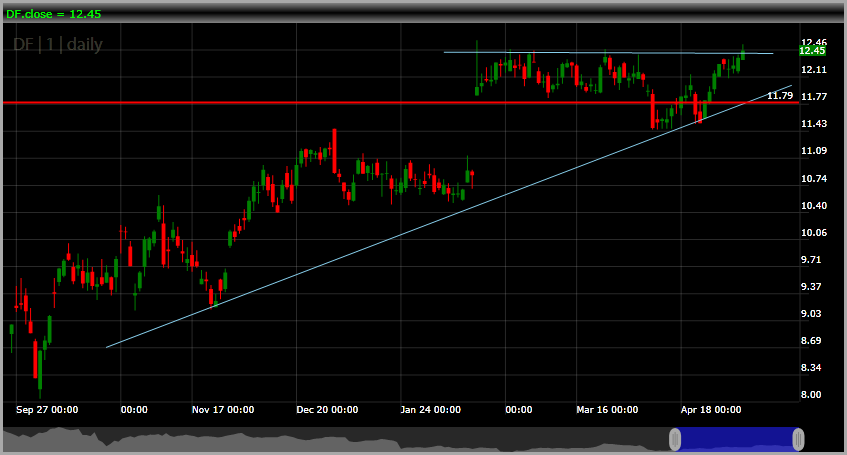Click the right handle of the range slider
The height and width of the screenshot is (455, 847).
[x=798, y=439]
